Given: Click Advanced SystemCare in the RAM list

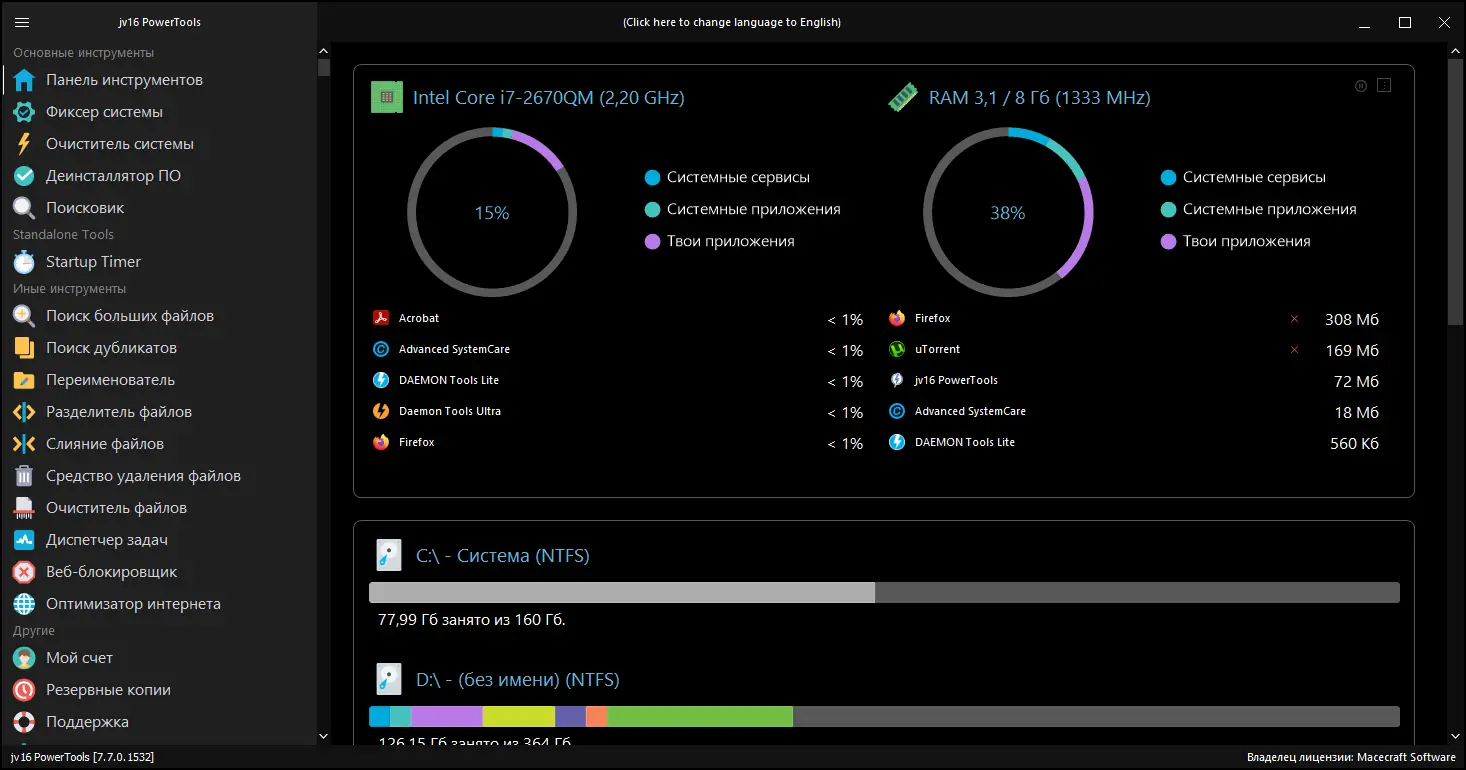Looking at the screenshot, I should coord(970,411).
